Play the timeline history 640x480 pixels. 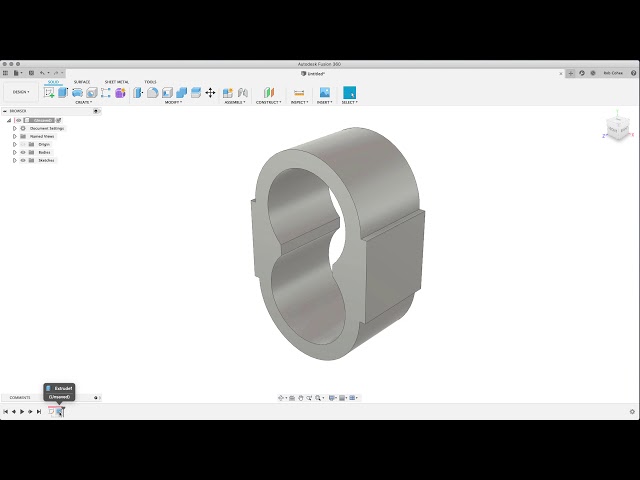22,412
